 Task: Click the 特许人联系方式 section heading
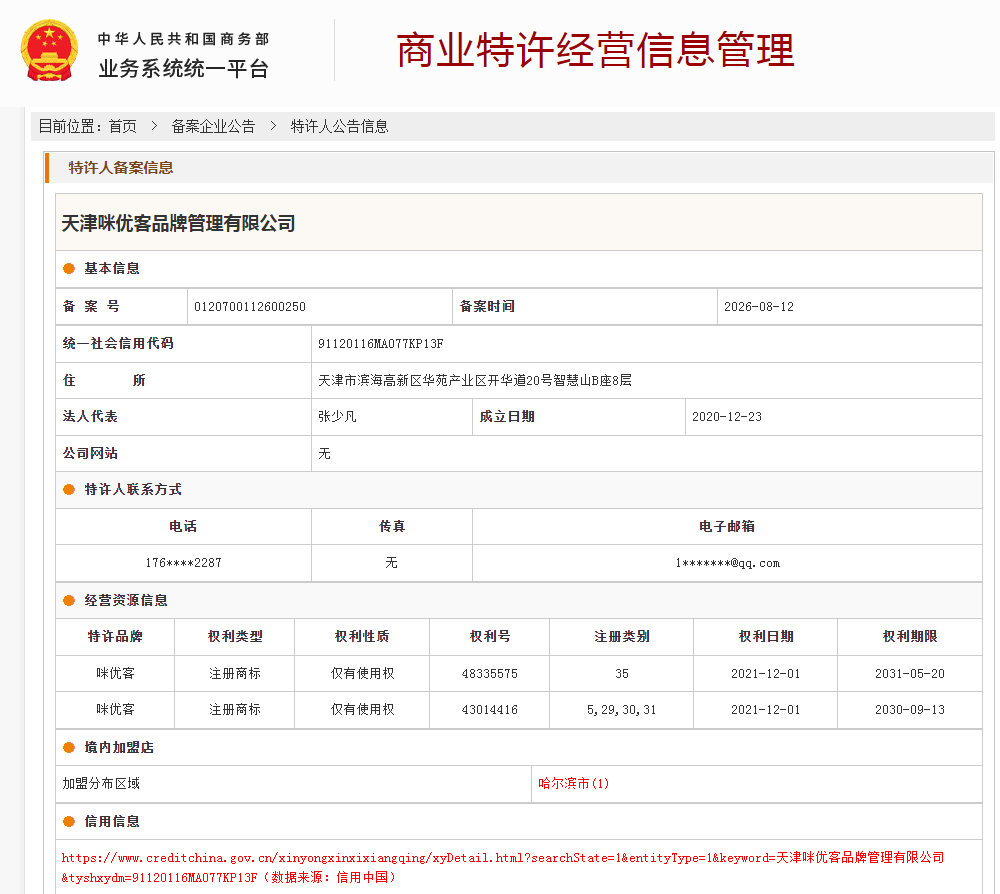tap(133, 489)
